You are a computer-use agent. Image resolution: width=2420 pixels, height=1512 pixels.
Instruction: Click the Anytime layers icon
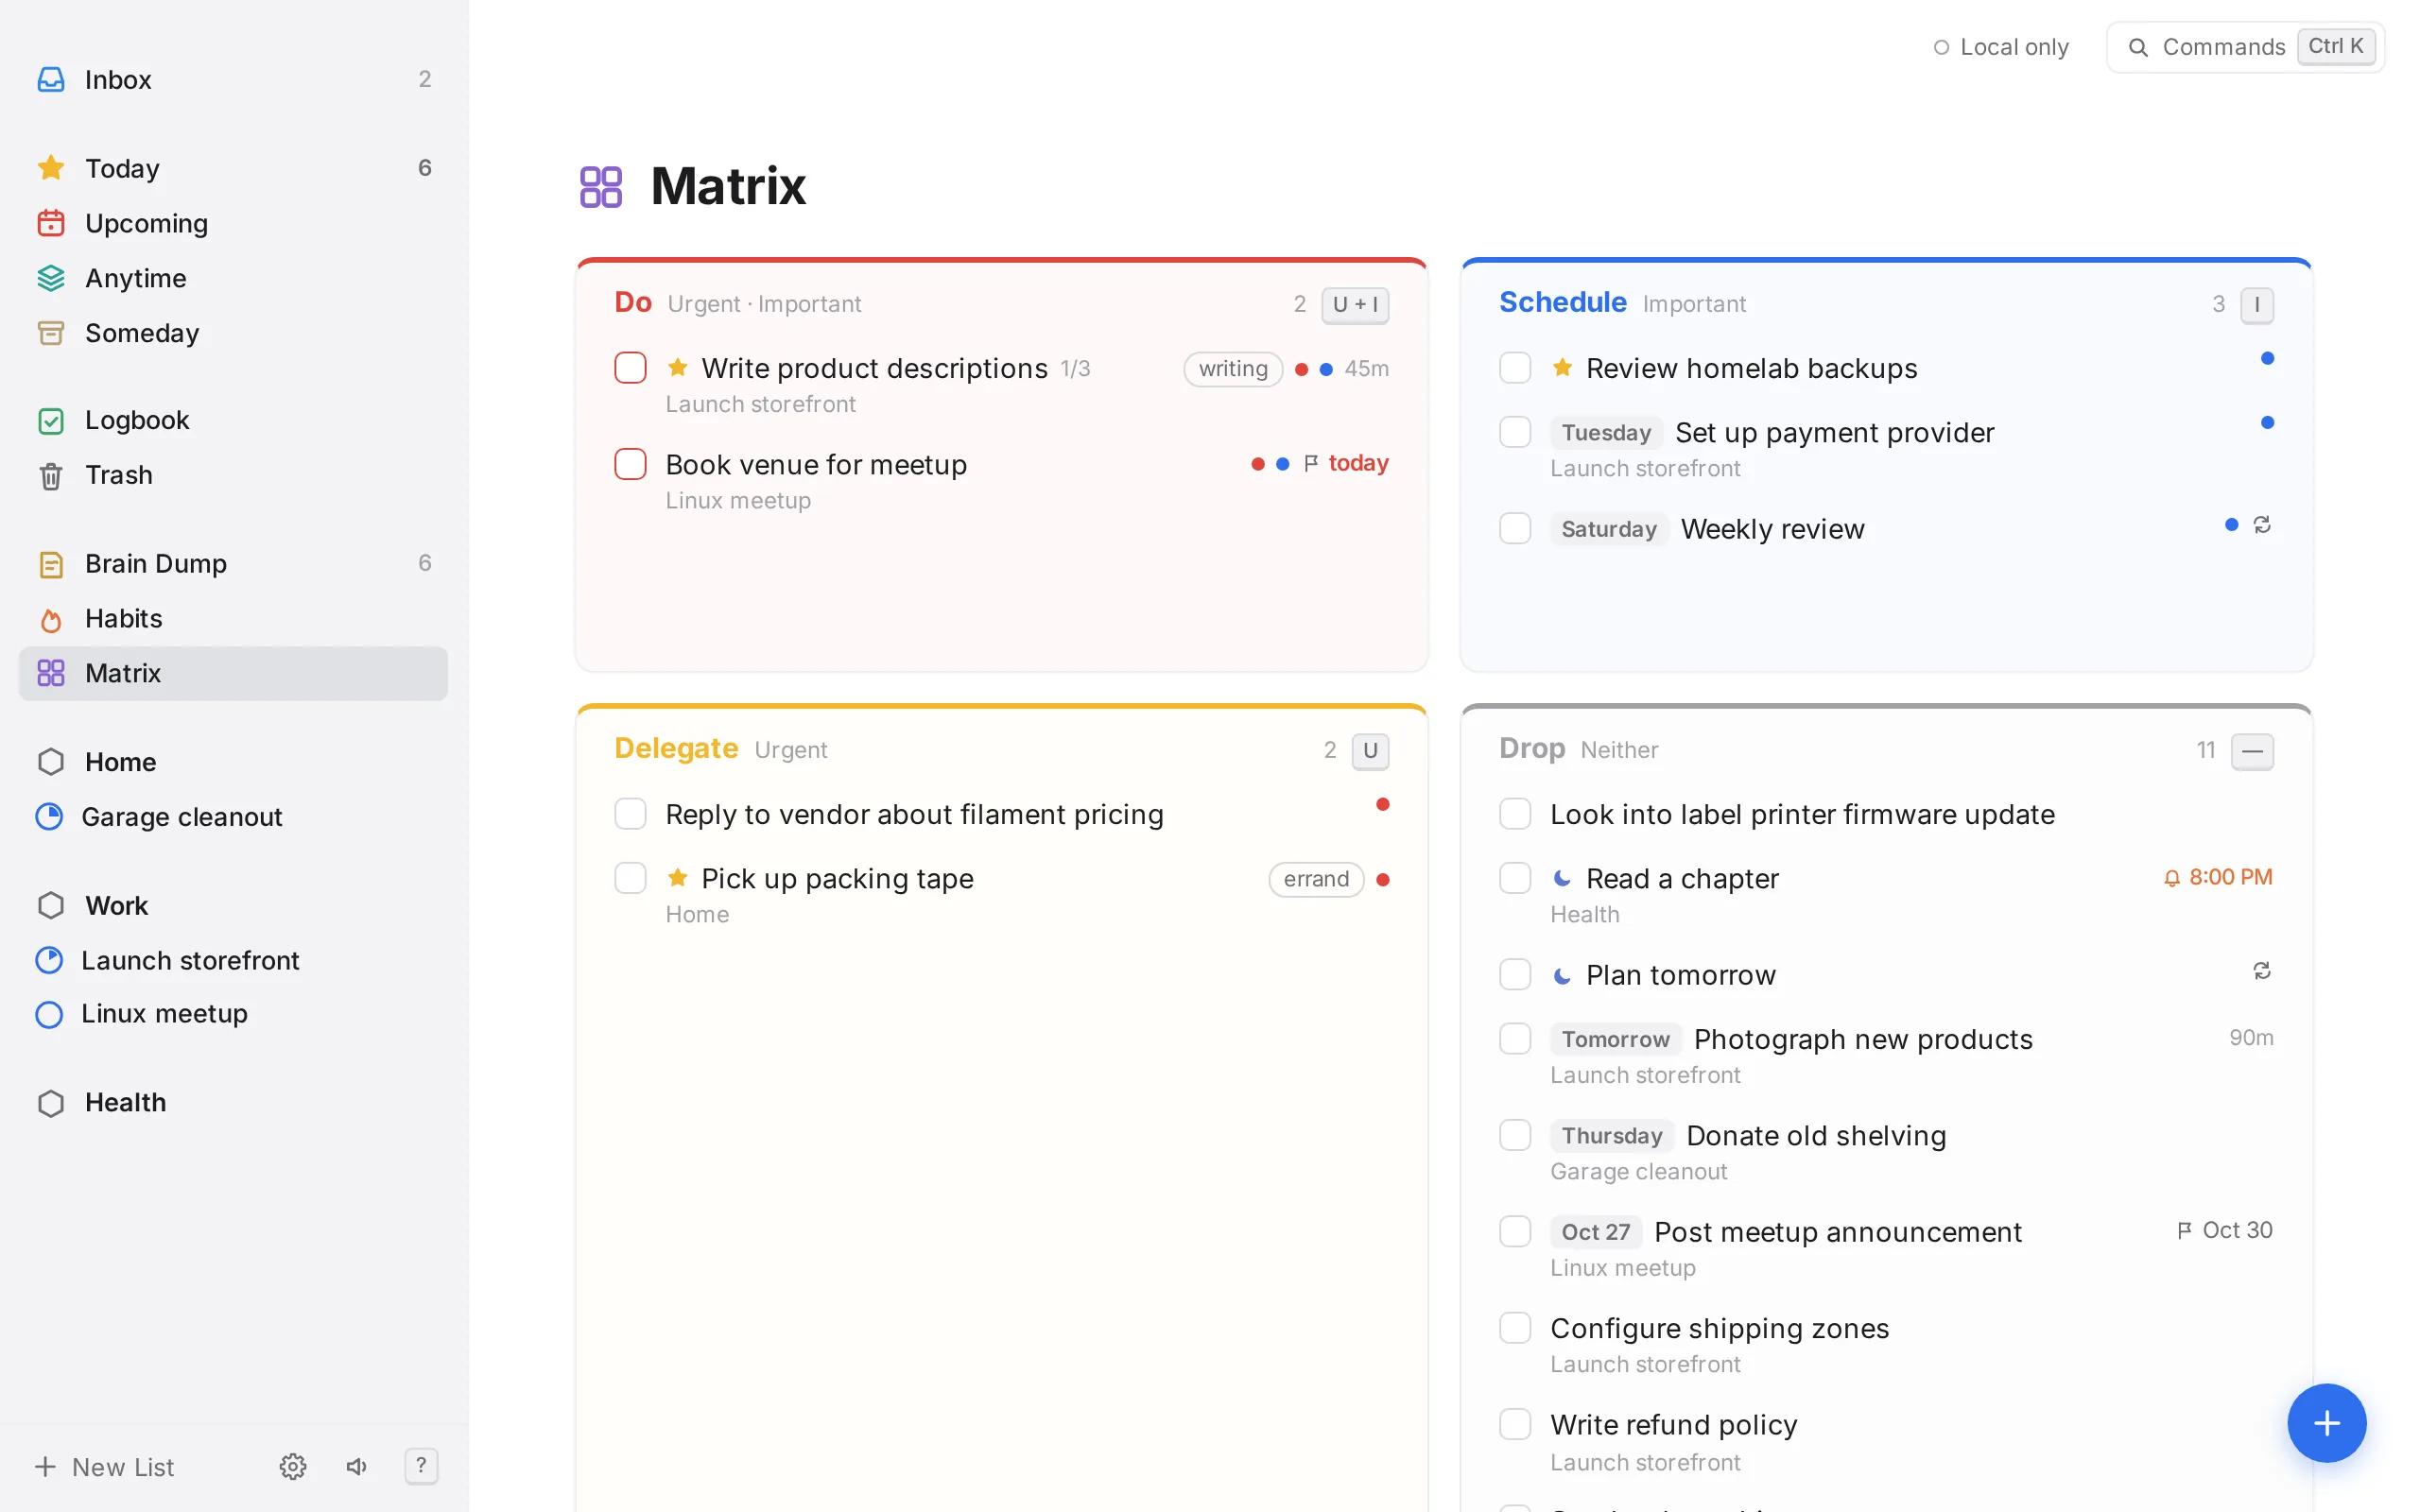coord(51,278)
